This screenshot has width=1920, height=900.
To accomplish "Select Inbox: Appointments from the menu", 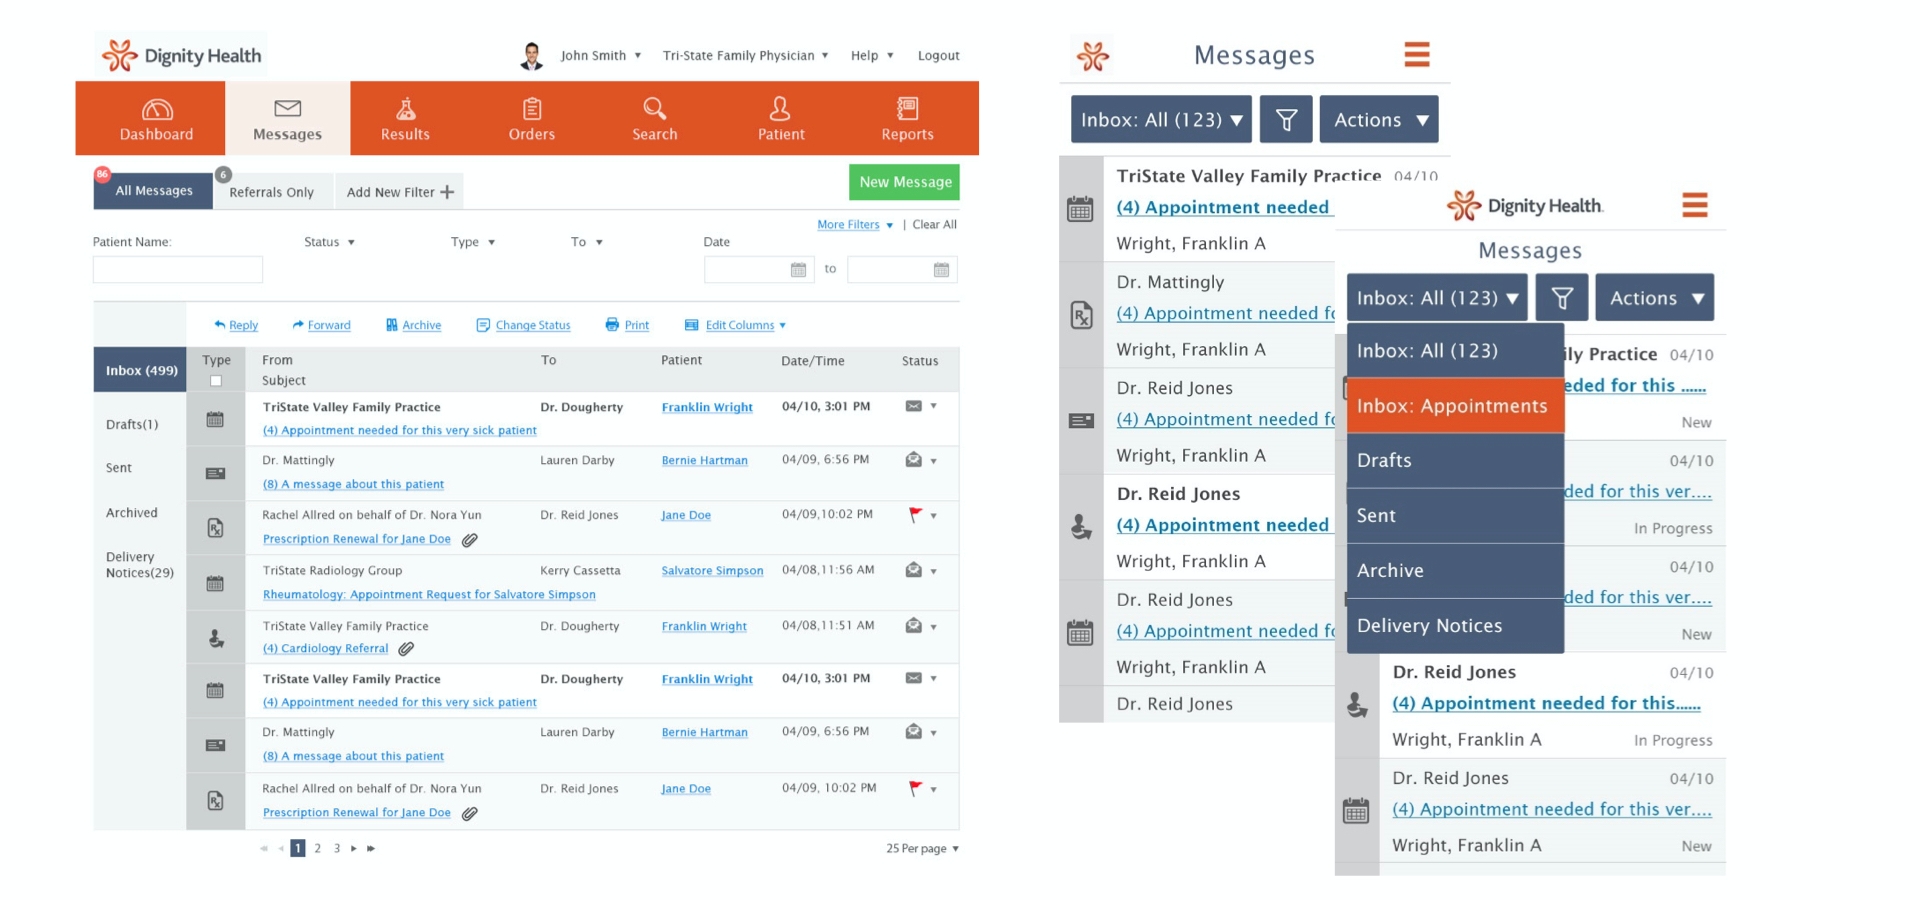I will (1452, 406).
